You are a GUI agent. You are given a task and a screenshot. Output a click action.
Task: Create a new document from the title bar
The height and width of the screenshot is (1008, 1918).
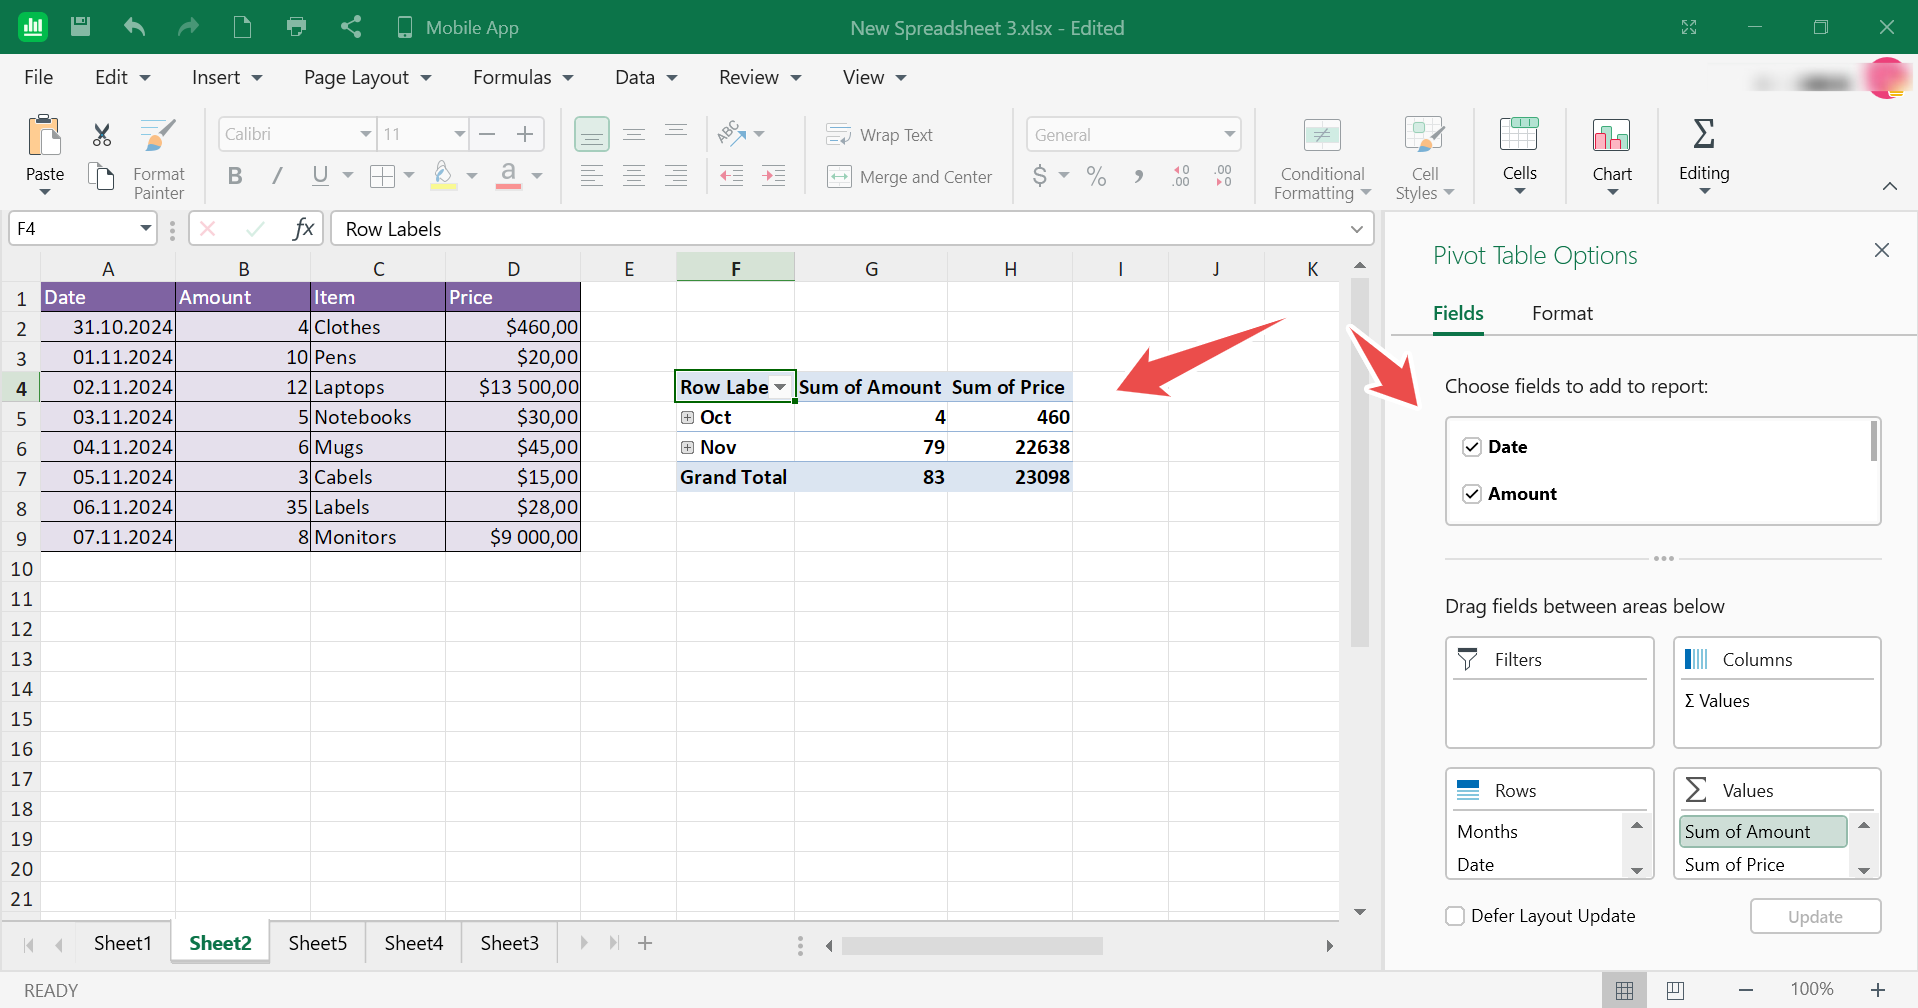242,27
